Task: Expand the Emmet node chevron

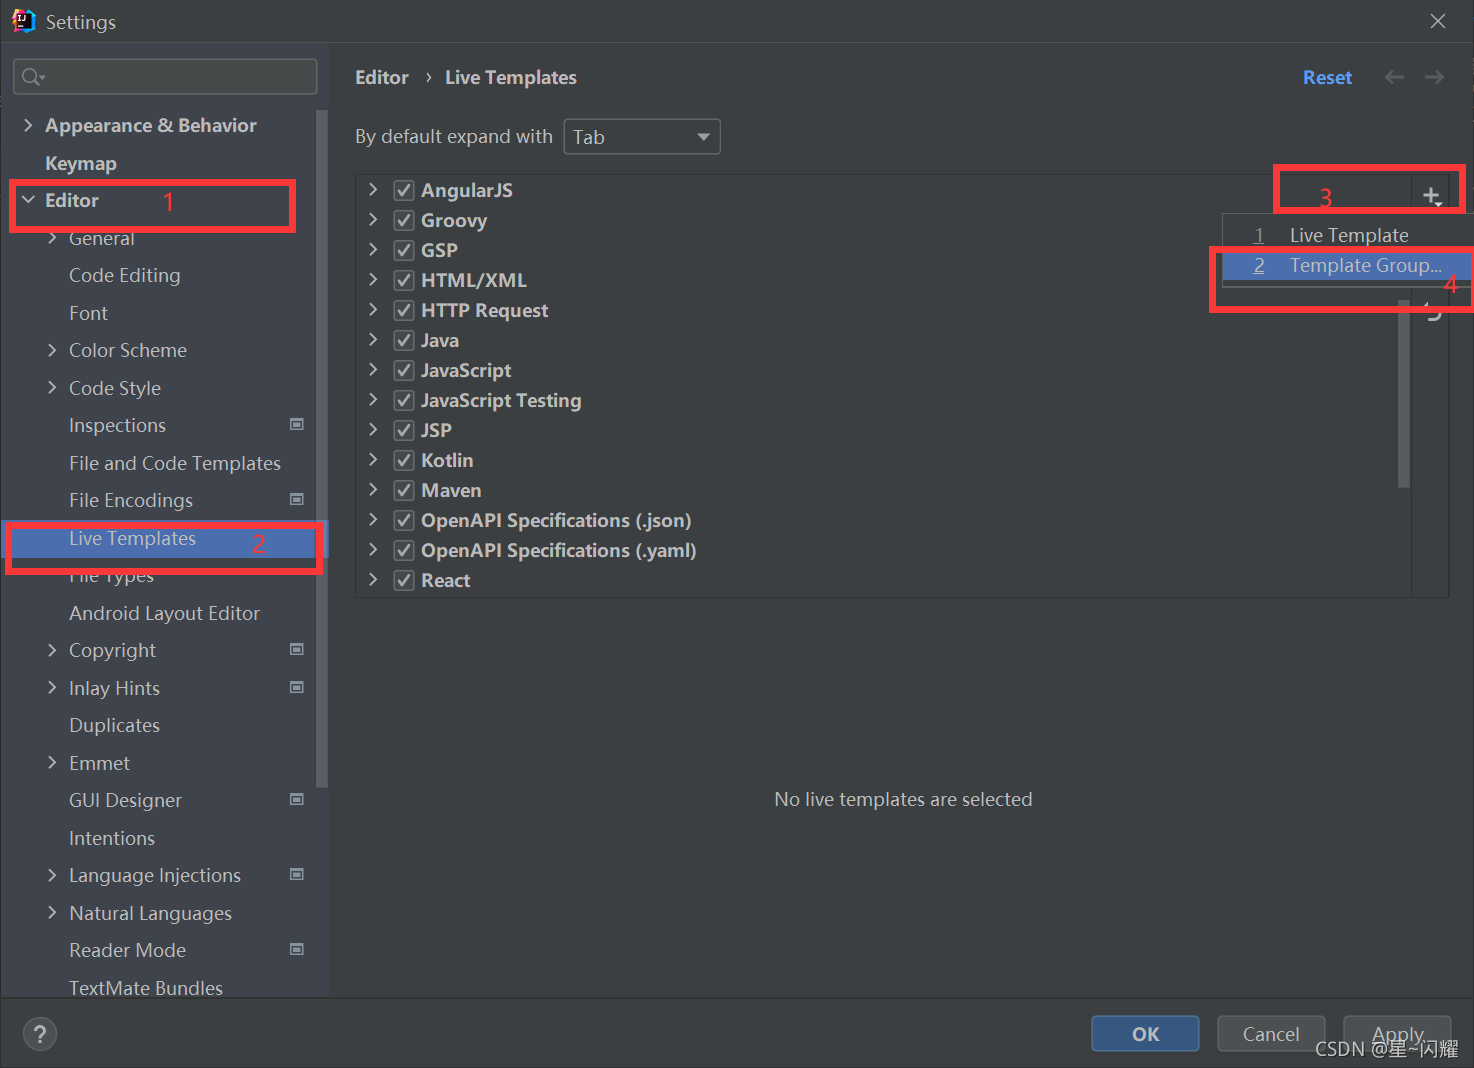Action: click(52, 763)
